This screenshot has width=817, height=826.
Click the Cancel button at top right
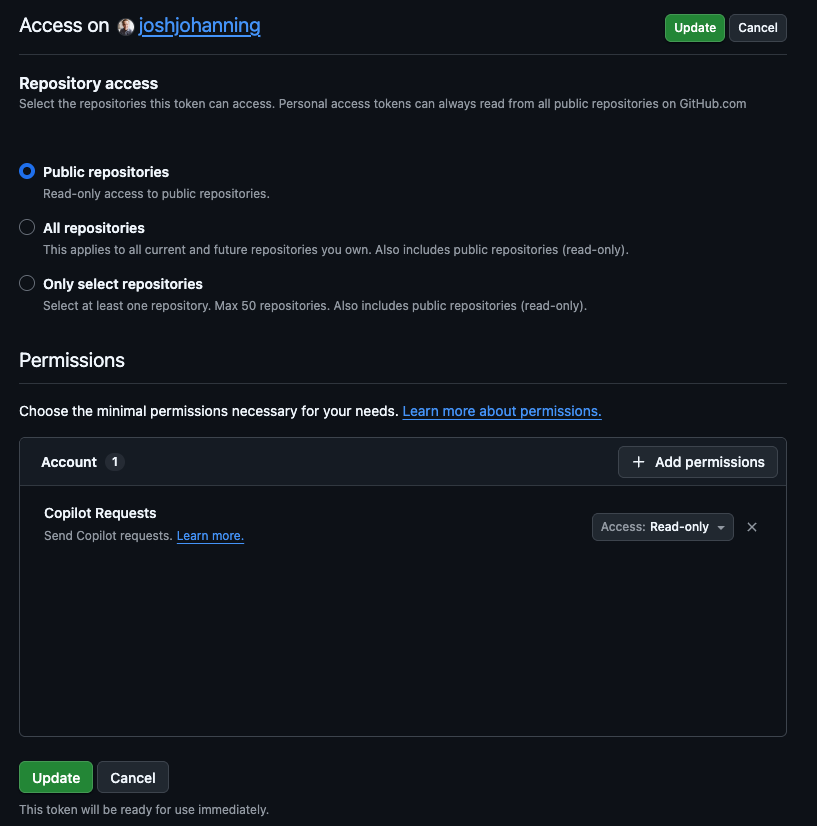tap(757, 28)
